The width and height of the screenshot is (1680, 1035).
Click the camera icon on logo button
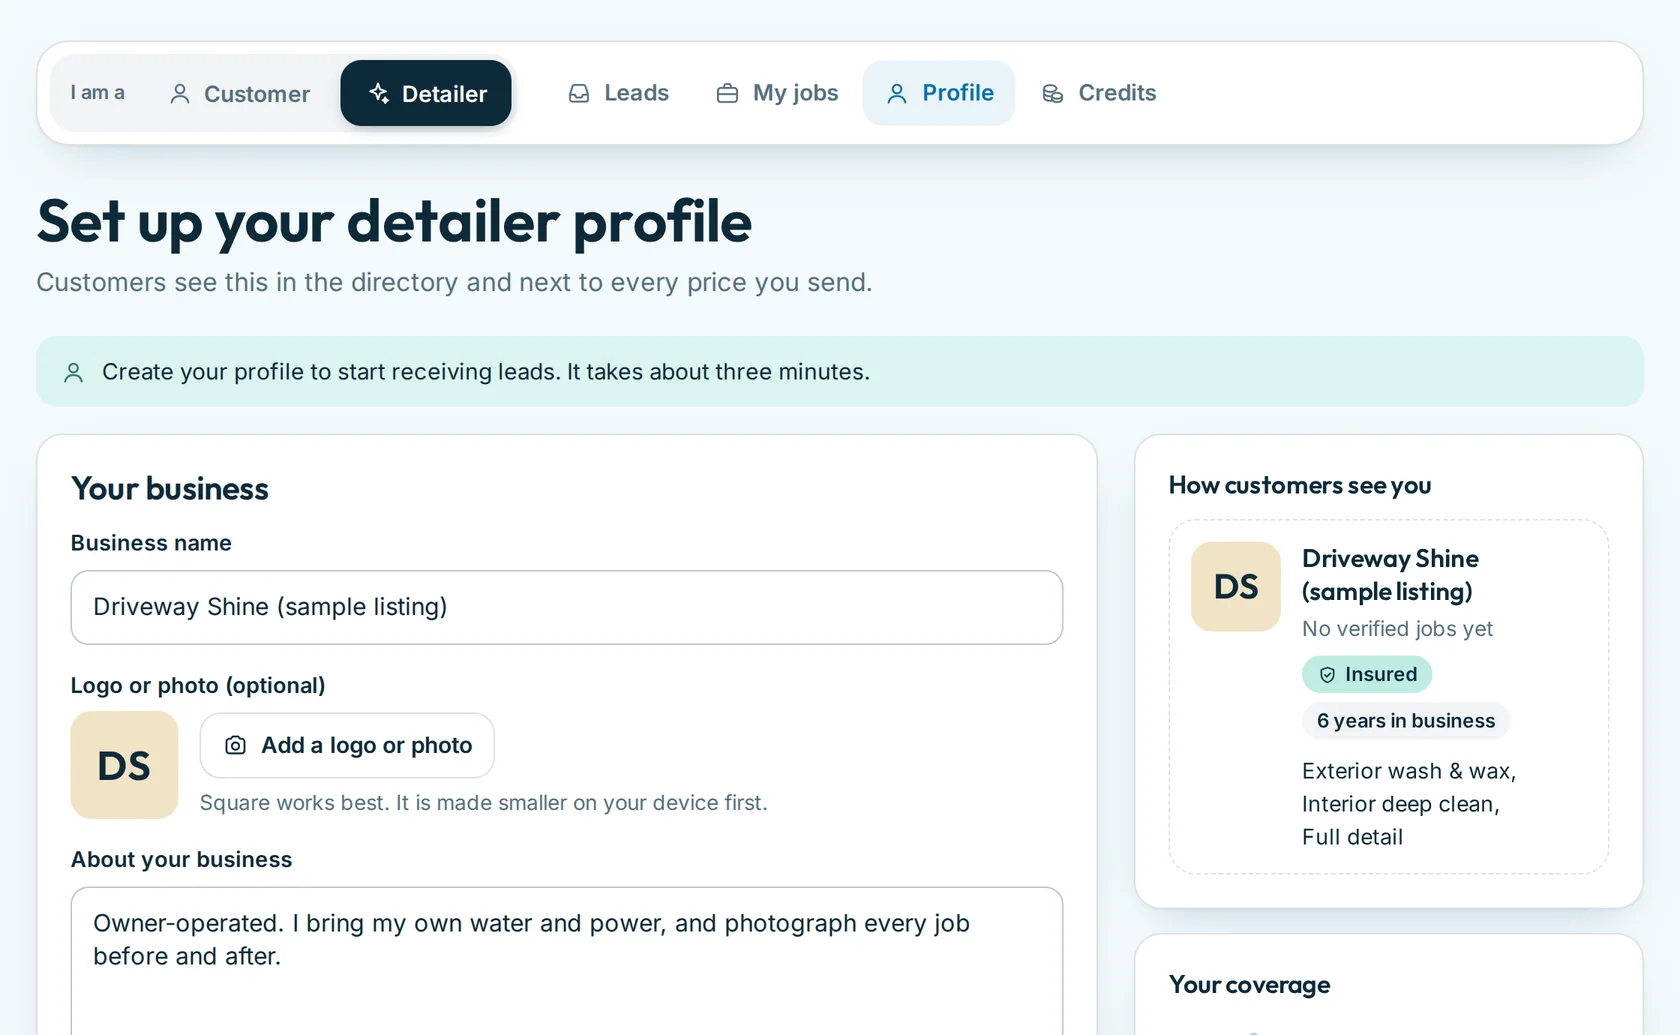(x=235, y=746)
